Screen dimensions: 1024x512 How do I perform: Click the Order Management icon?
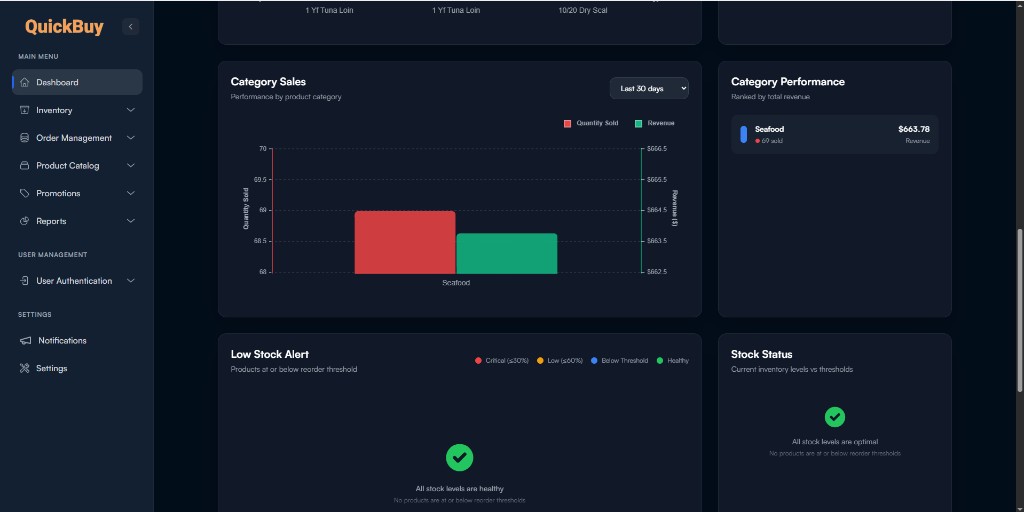pos(24,138)
